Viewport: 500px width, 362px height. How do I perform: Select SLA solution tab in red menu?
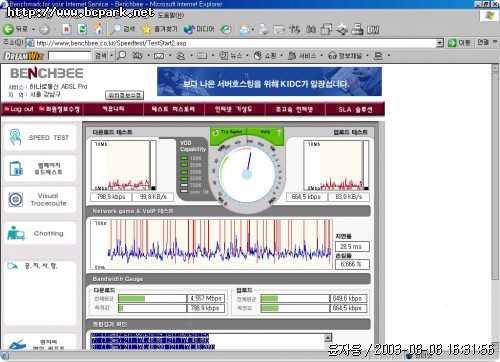[x=355, y=109]
